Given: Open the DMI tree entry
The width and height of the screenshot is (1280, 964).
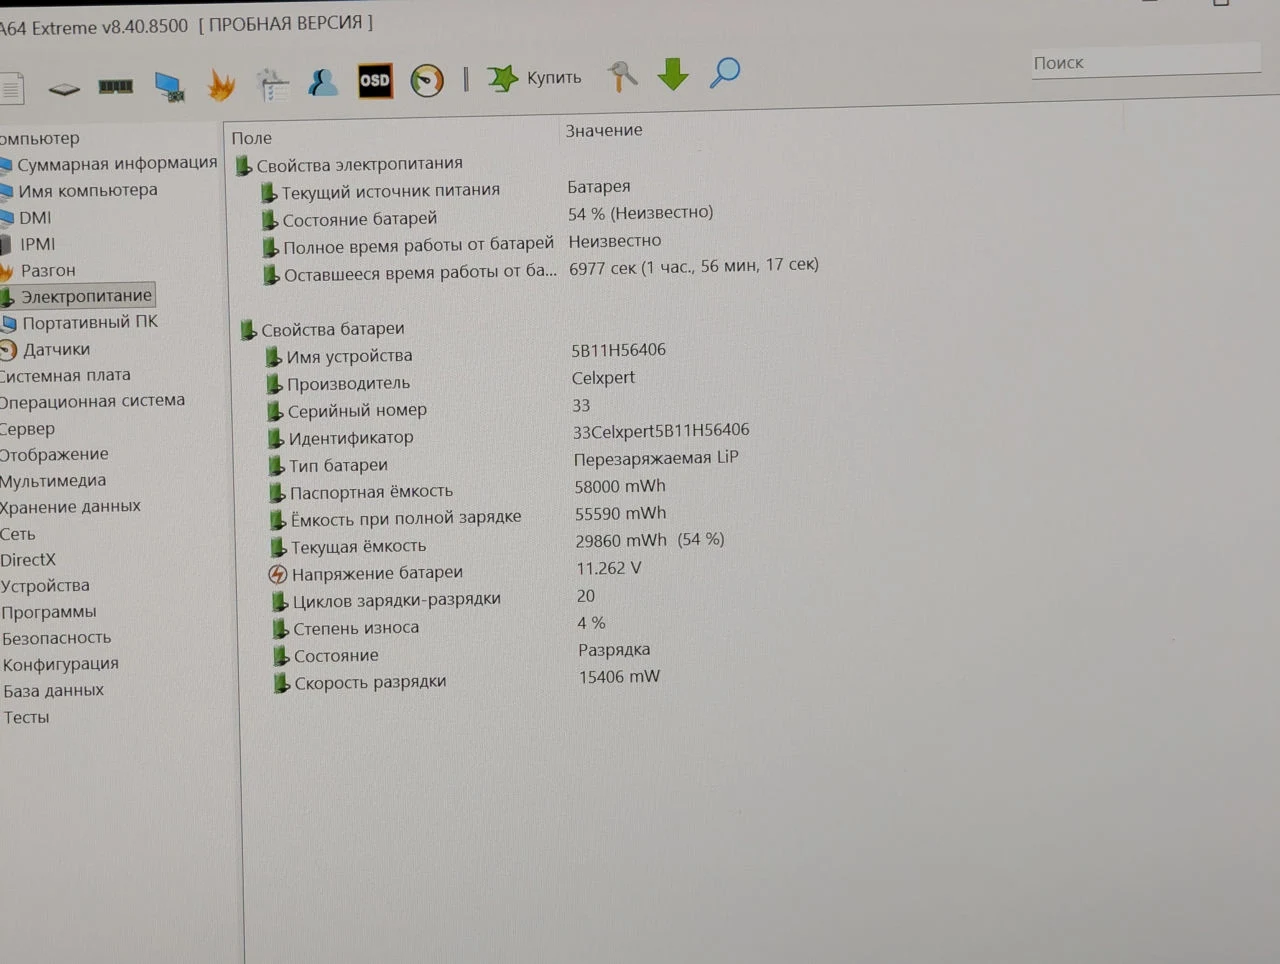Looking at the screenshot, I should click(x=35, y=217).
